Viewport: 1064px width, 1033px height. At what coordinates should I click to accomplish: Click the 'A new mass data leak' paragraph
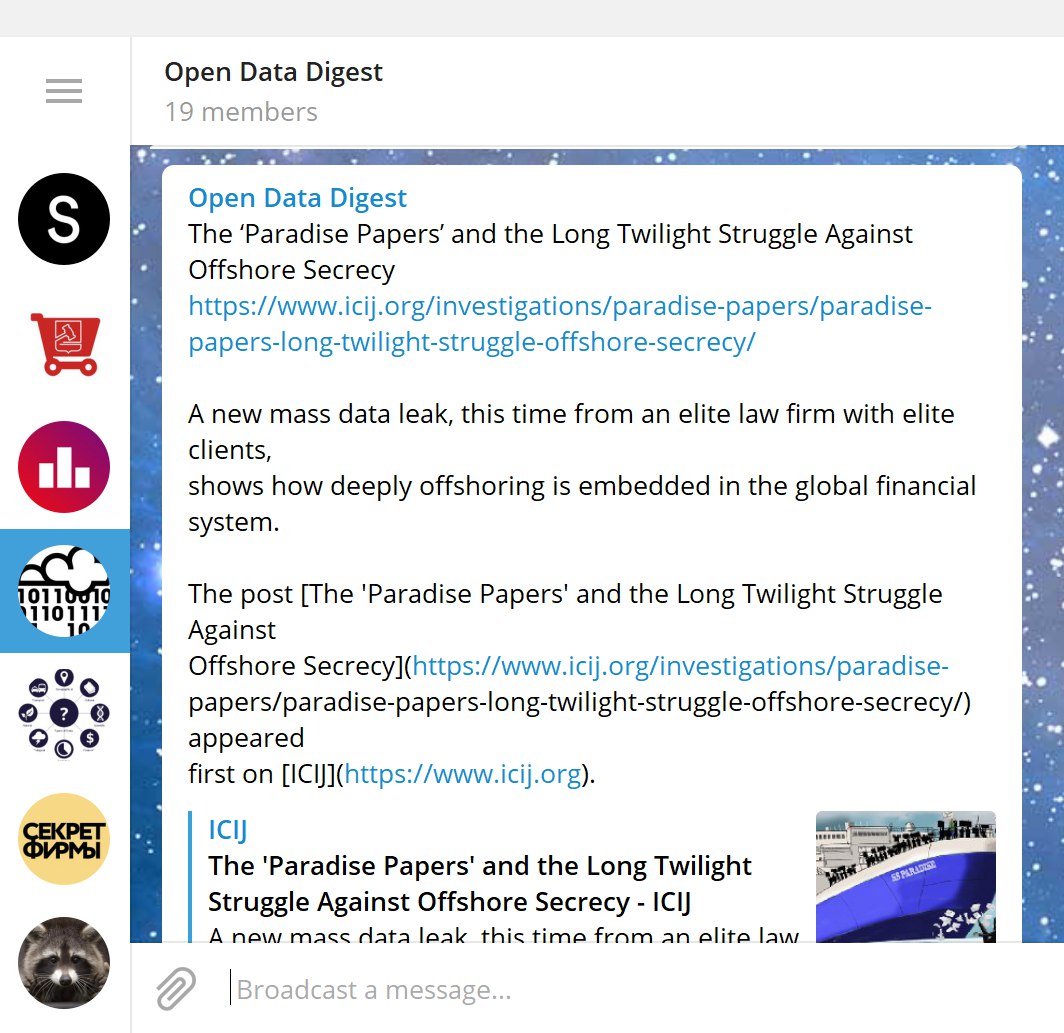click(x=582, y=468)
